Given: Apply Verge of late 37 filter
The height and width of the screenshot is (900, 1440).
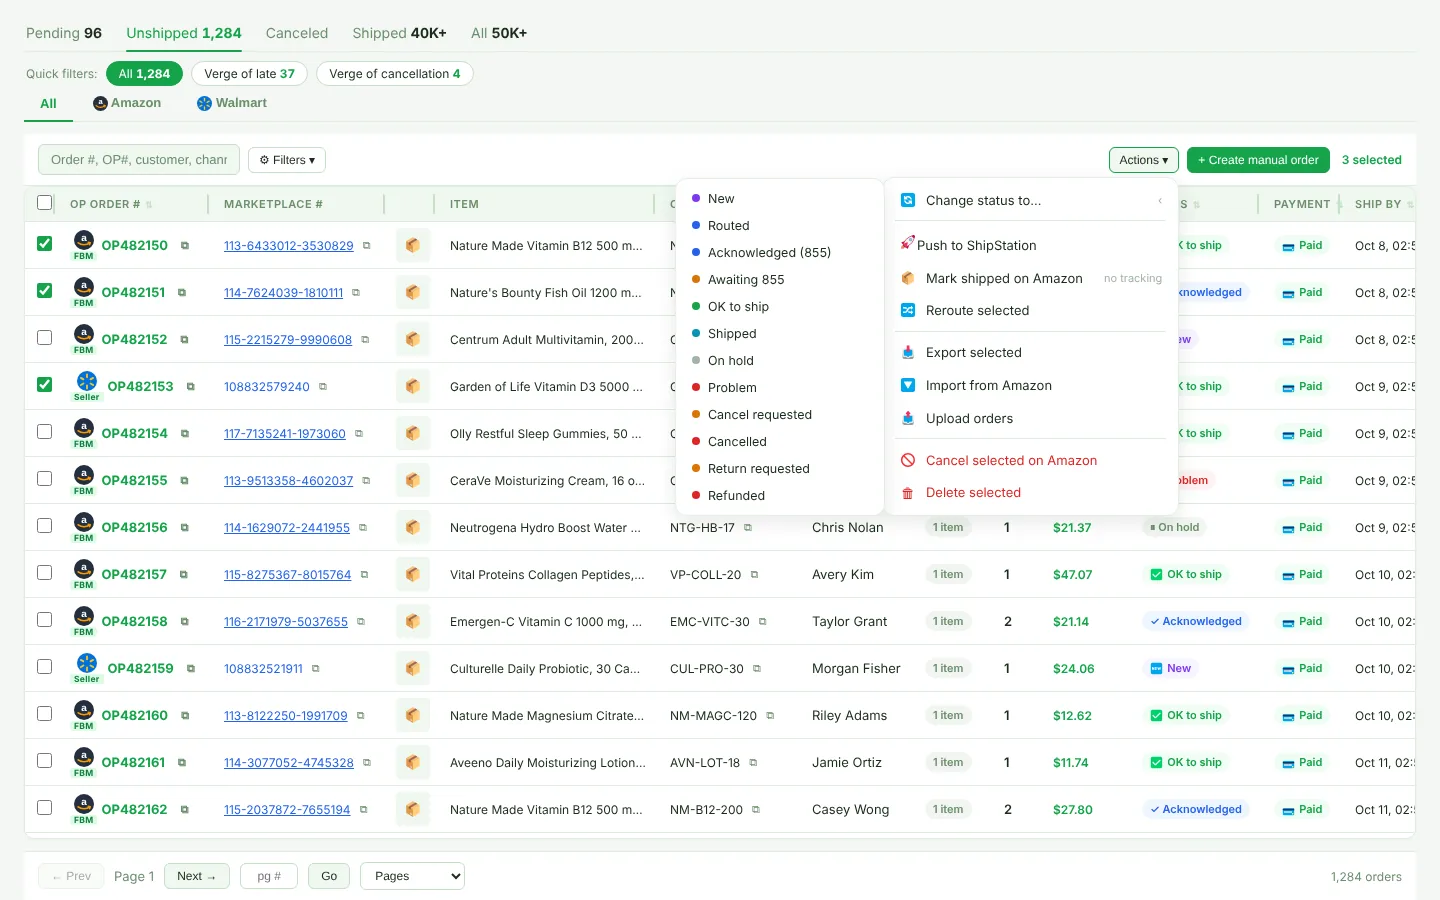Looking at the screenshot, I should pyautogui.click(x=249, y=74).
